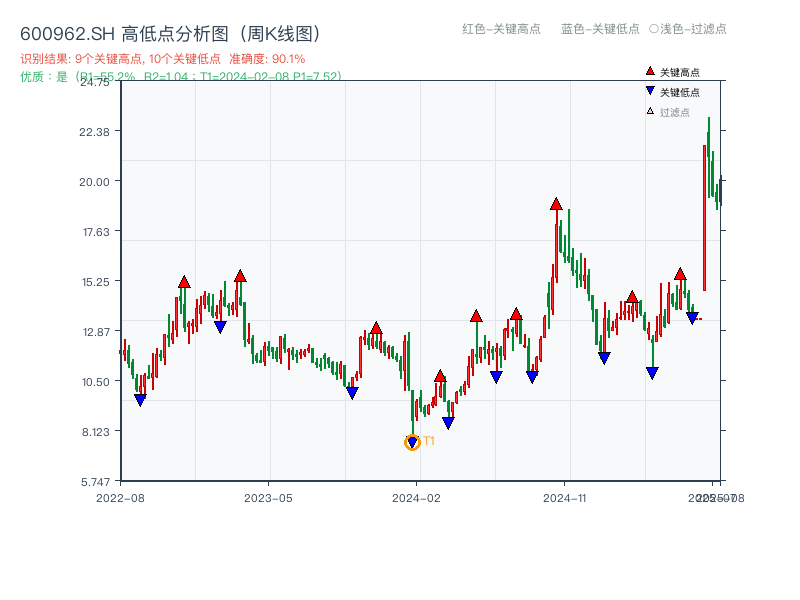Toggle the 关键高点 legend label
The height and width of the screenshot is (600, 800).
(x=680, y=72)
